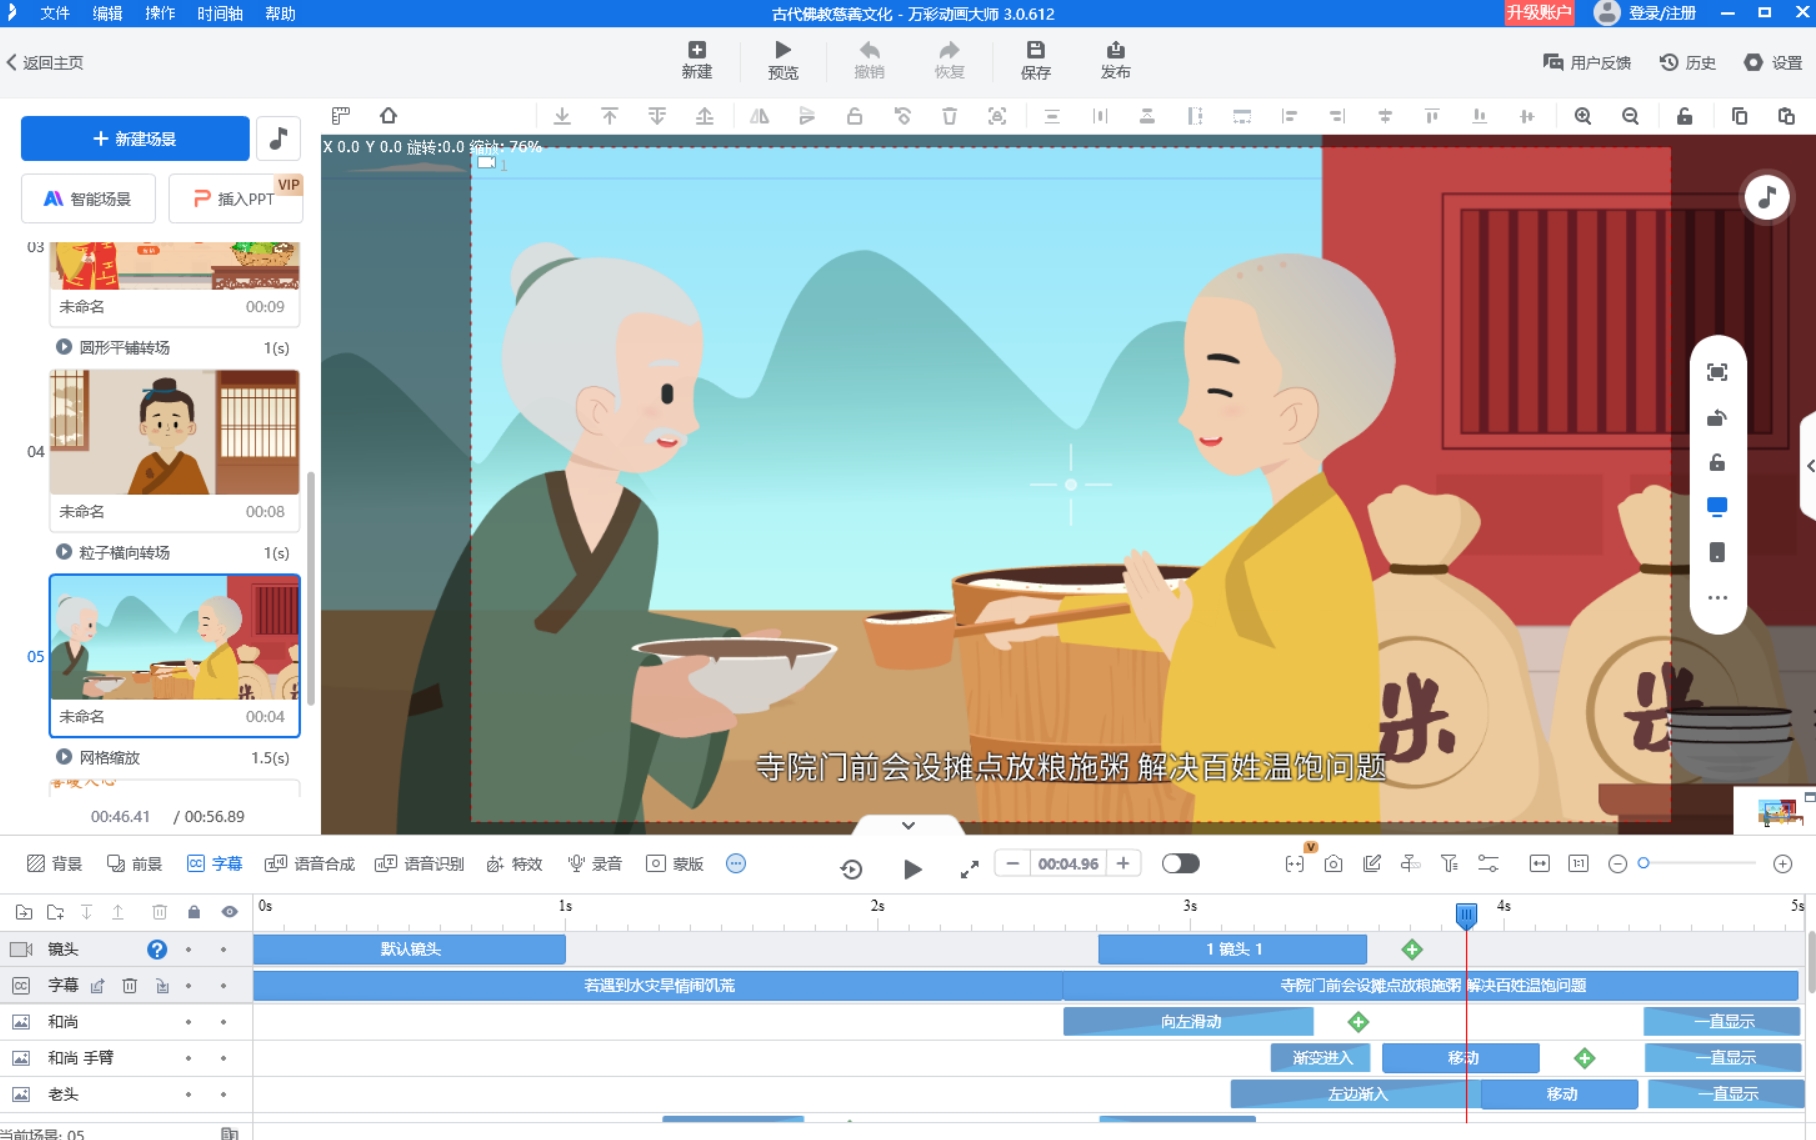Click the scene list vertical scrollbar
This screenshot has height=1140, width=1816.
(311, 588)
